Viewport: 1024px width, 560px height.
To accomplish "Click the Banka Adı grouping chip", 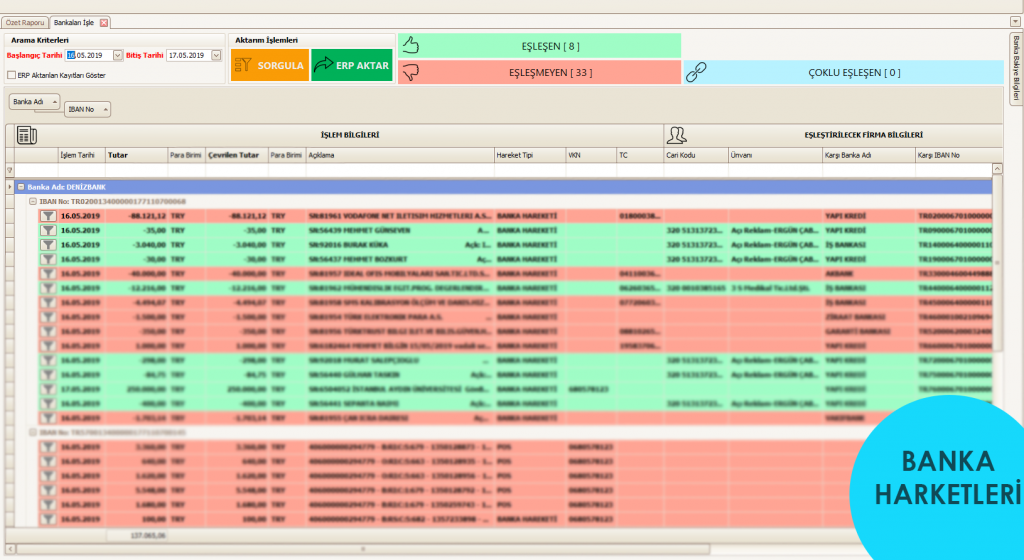I will tap(34, 102).
